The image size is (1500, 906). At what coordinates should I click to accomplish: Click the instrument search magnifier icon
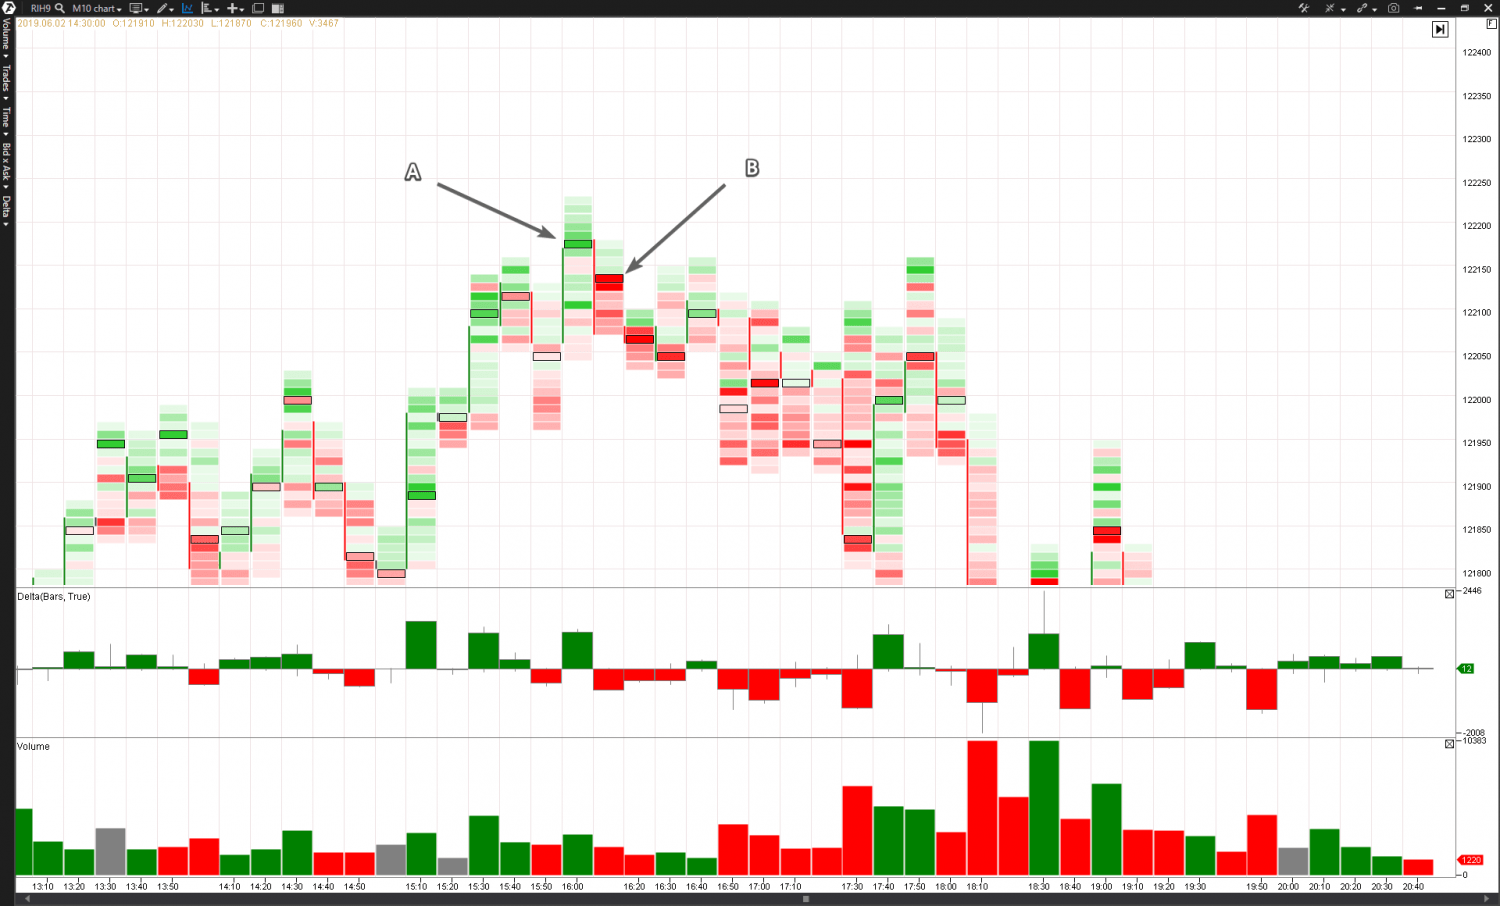[60, 8]
